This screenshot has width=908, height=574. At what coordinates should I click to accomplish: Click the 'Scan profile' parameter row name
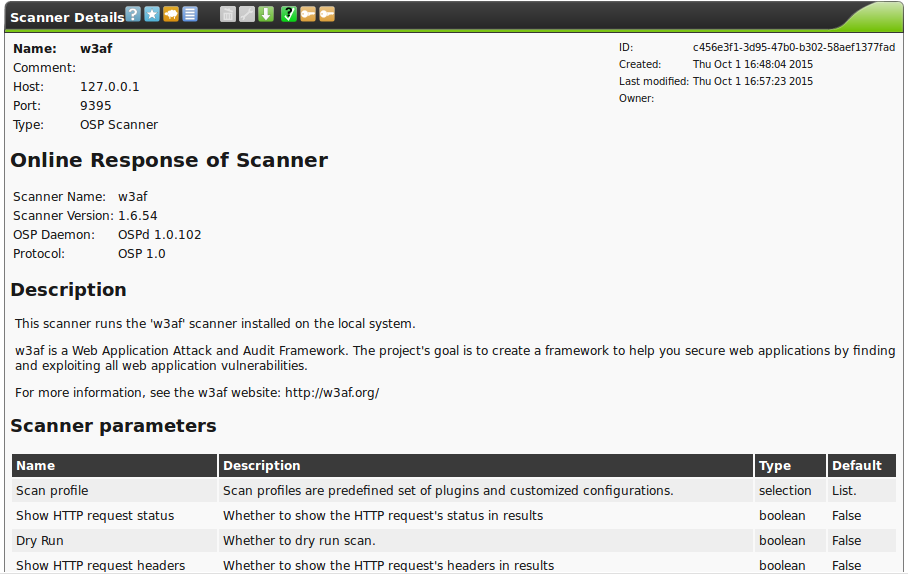click(x=52, y=491)
